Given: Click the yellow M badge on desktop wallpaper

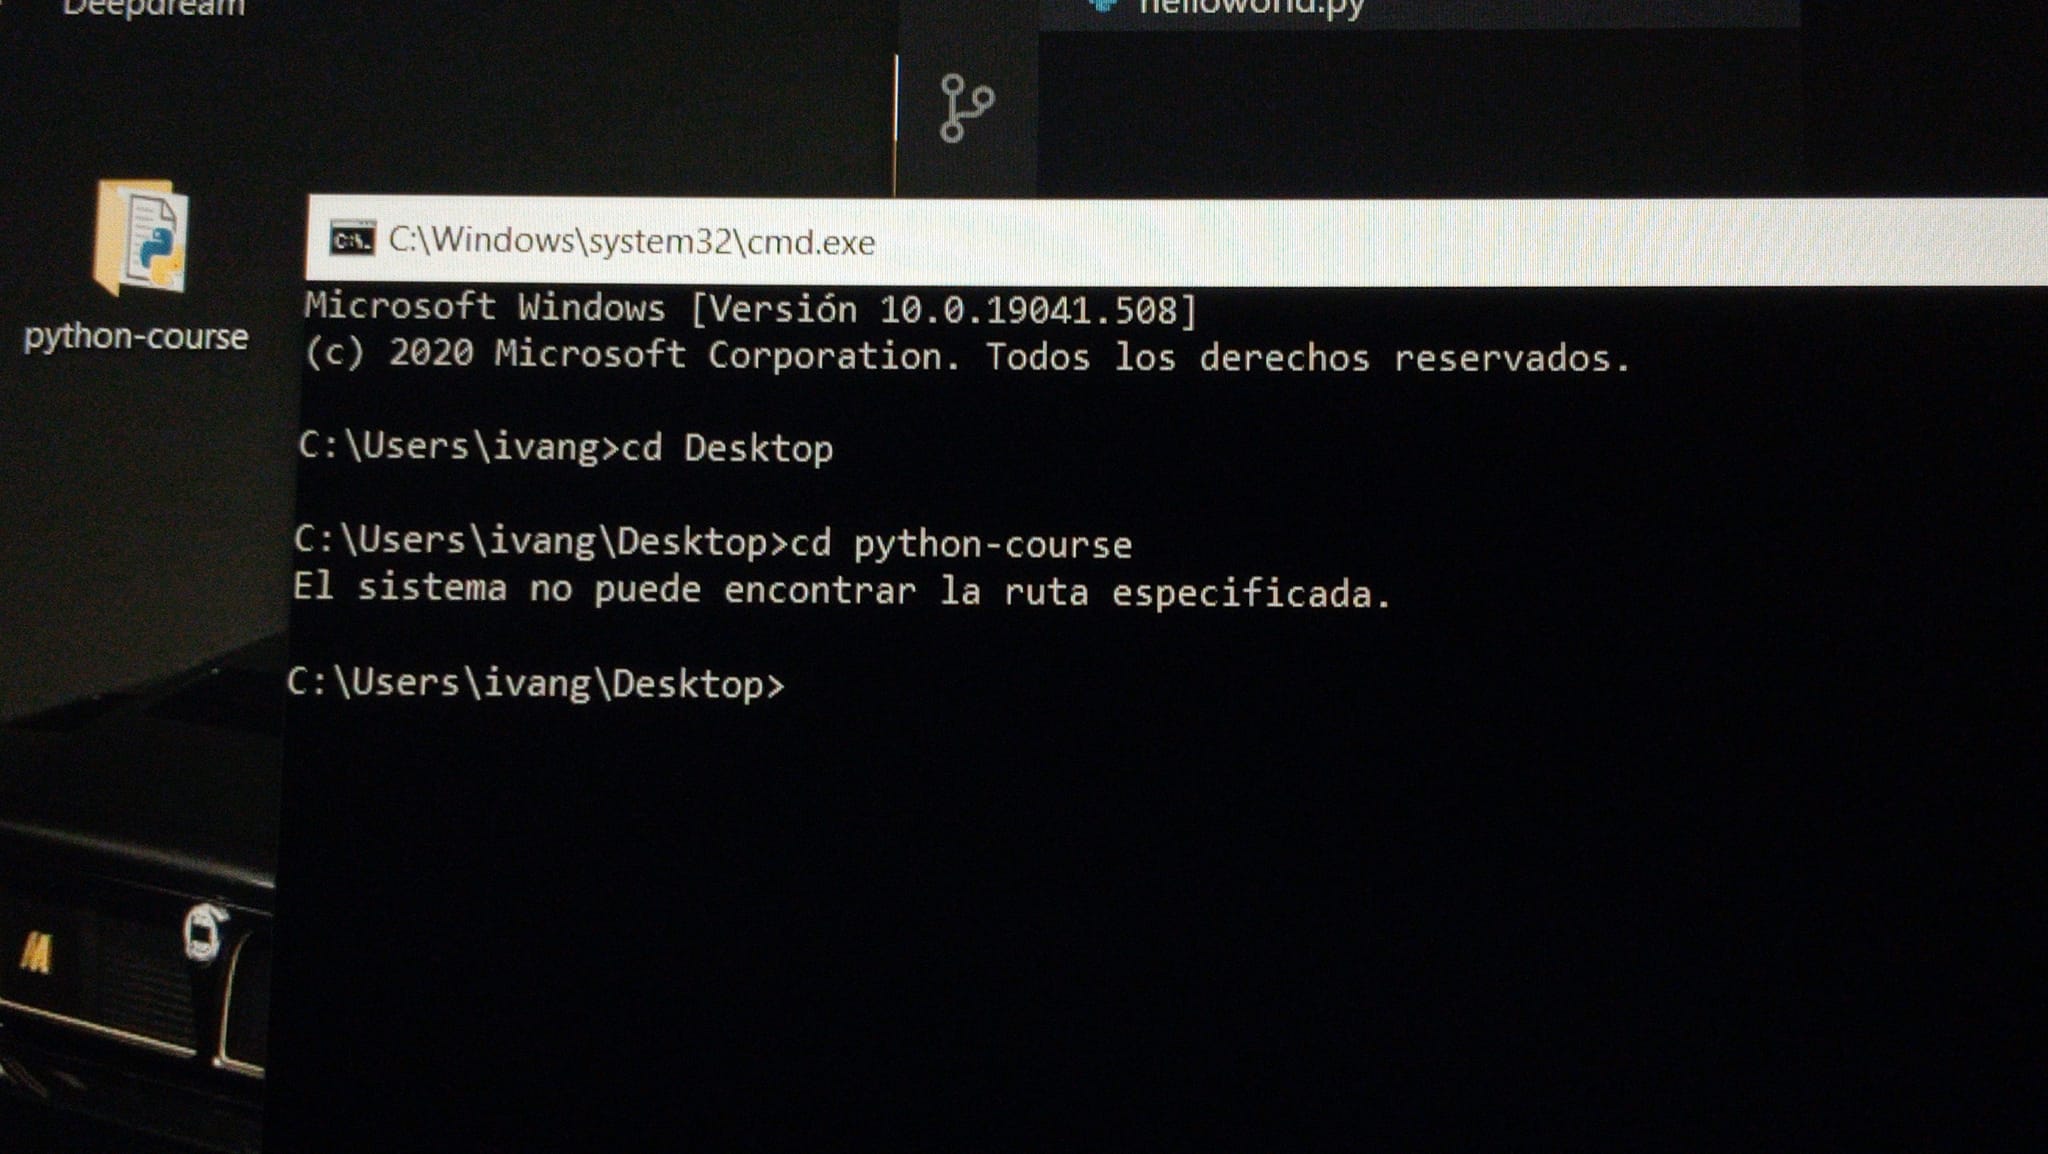Looking at the screenshot, I should 36,953.
